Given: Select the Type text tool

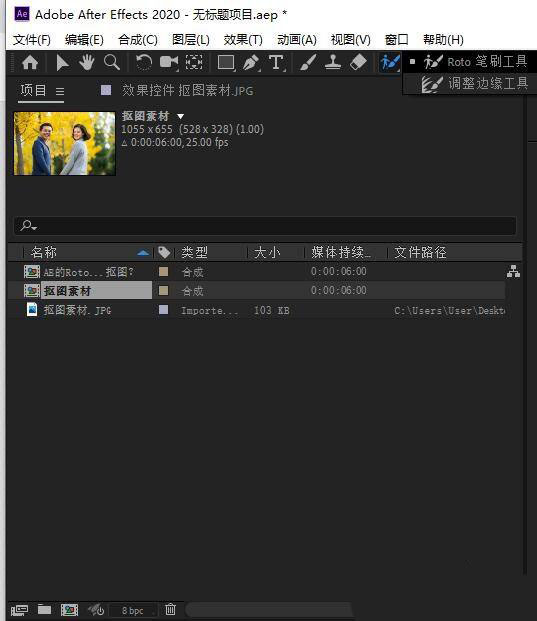Looking at the screenshot, I should tap(276, 63).
